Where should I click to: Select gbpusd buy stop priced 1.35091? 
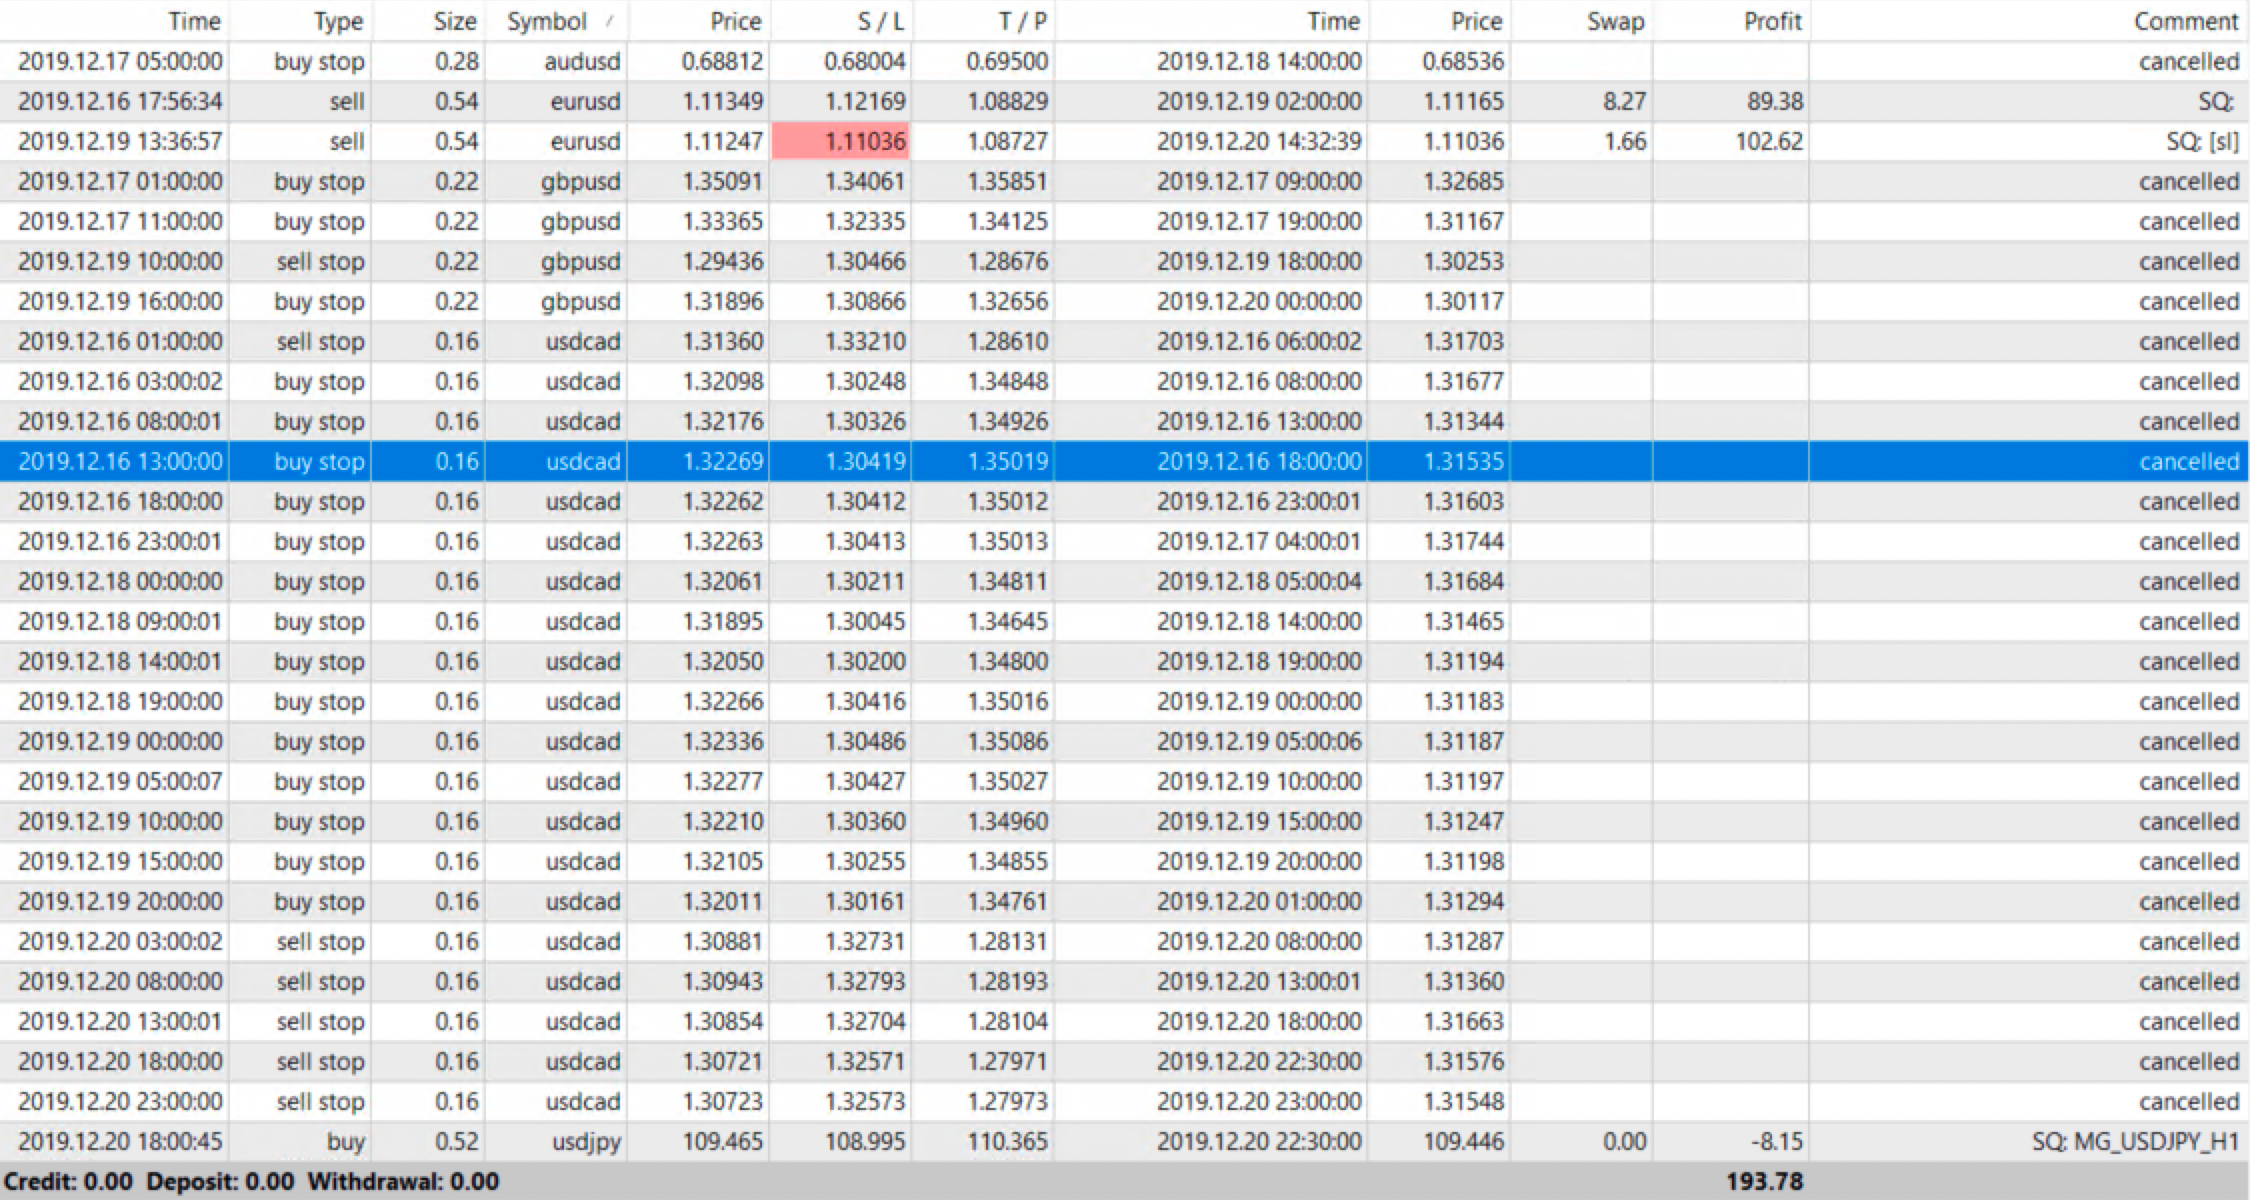pos(722,181)
